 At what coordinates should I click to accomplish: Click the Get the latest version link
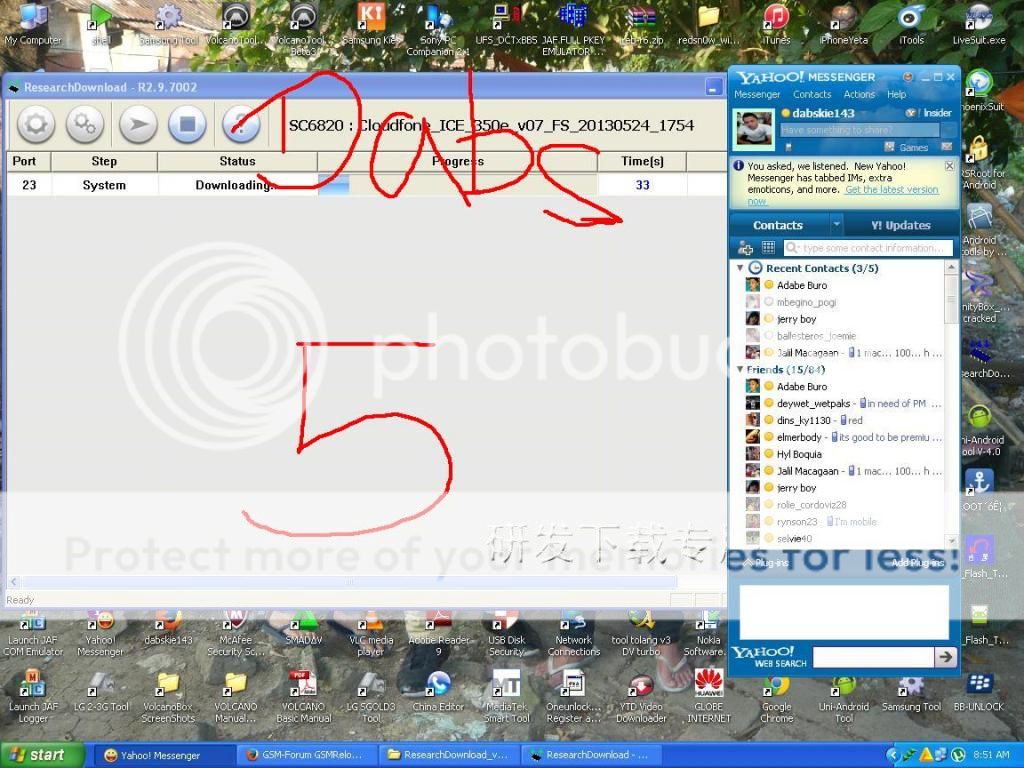click(x=891, y=190)
